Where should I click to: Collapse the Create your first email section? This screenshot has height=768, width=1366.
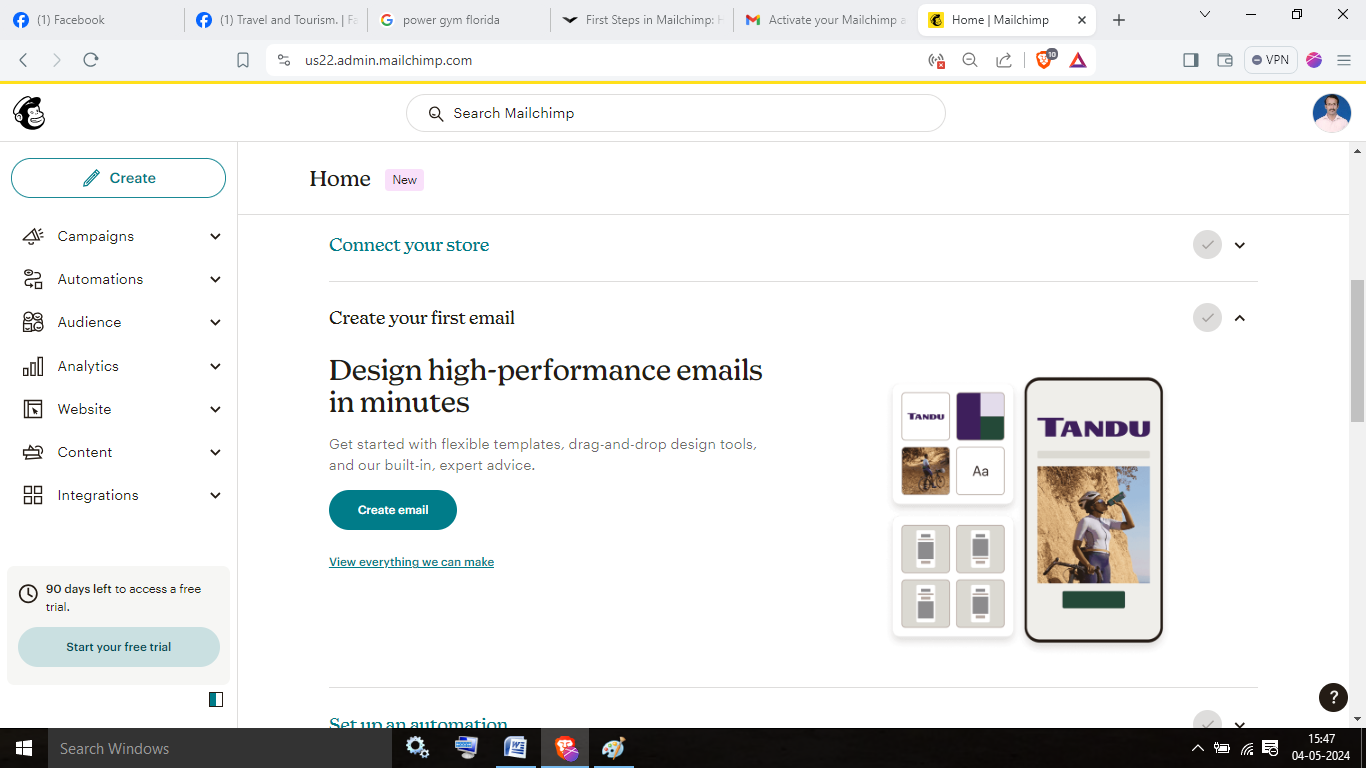(1240, 318)
